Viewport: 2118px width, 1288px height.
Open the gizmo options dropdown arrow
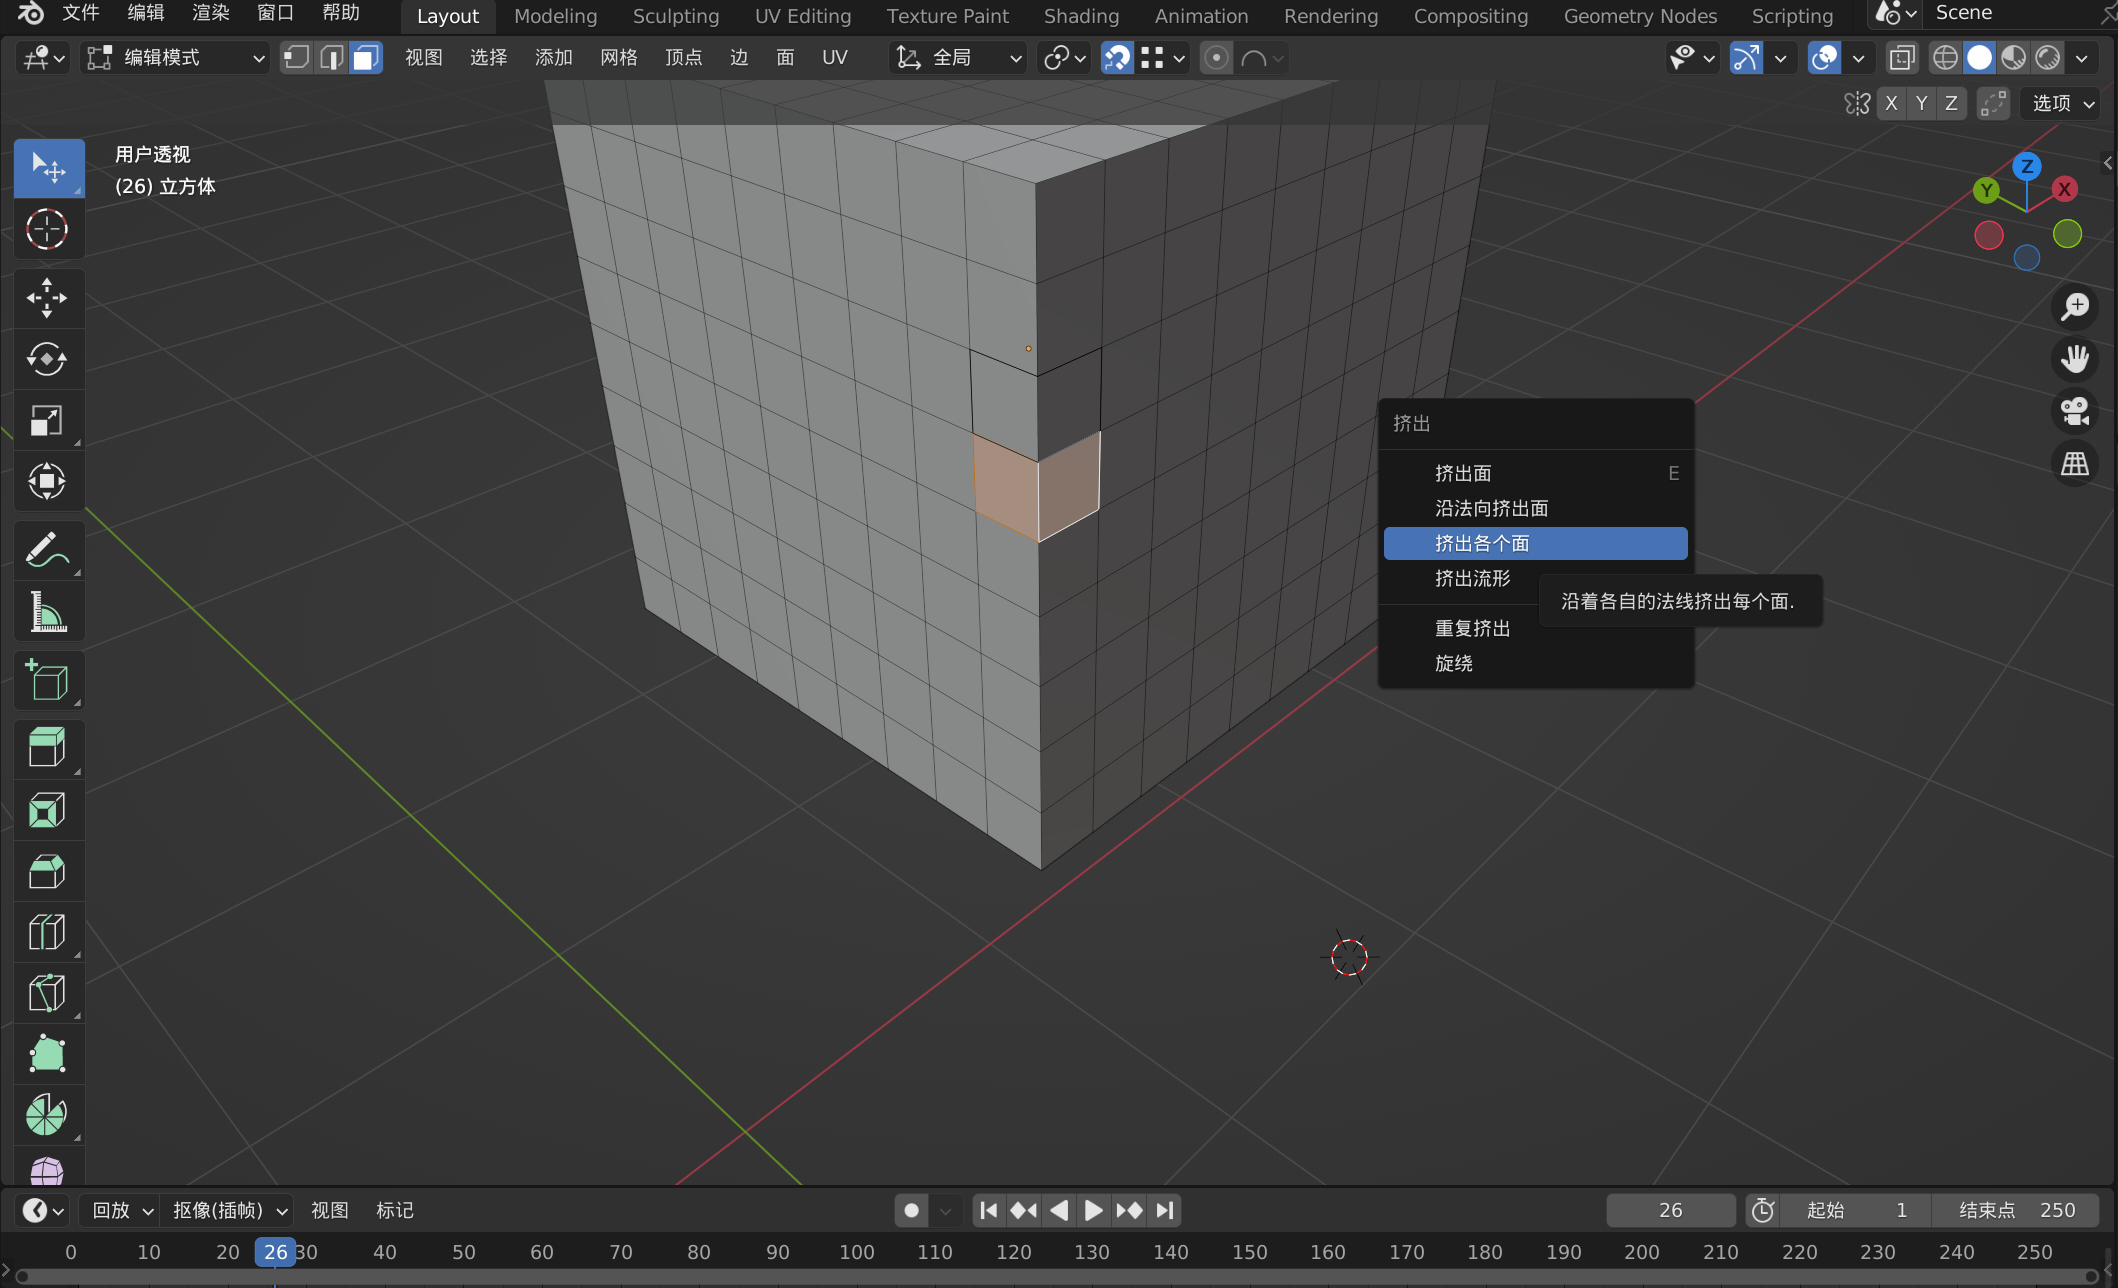[1780, 58]
